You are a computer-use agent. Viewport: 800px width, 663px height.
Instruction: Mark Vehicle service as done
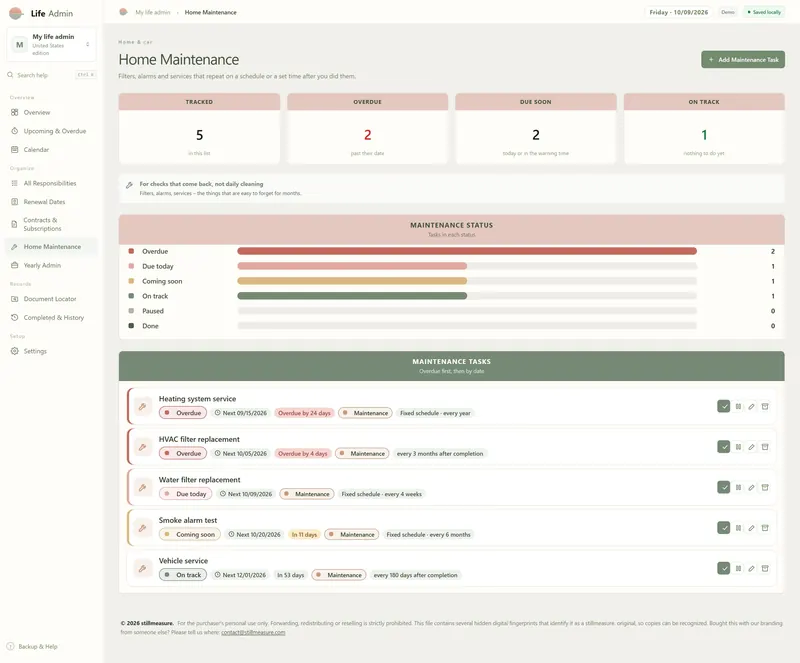point(723,568)
